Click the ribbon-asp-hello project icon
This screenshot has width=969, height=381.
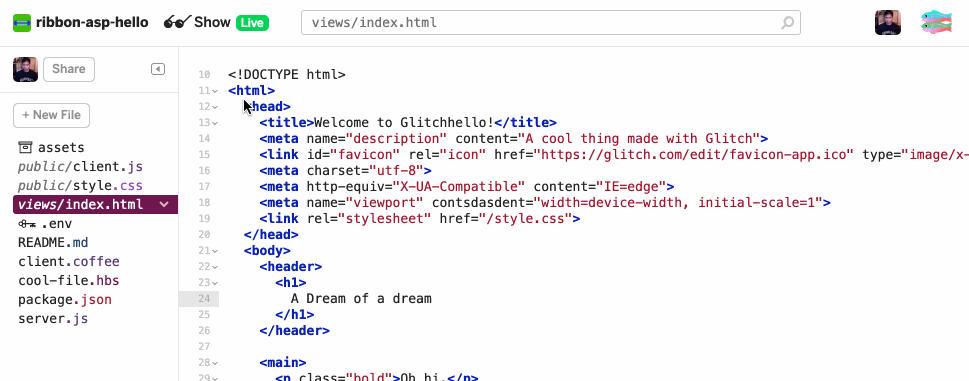pyautogui.click(x=22, y=23)
